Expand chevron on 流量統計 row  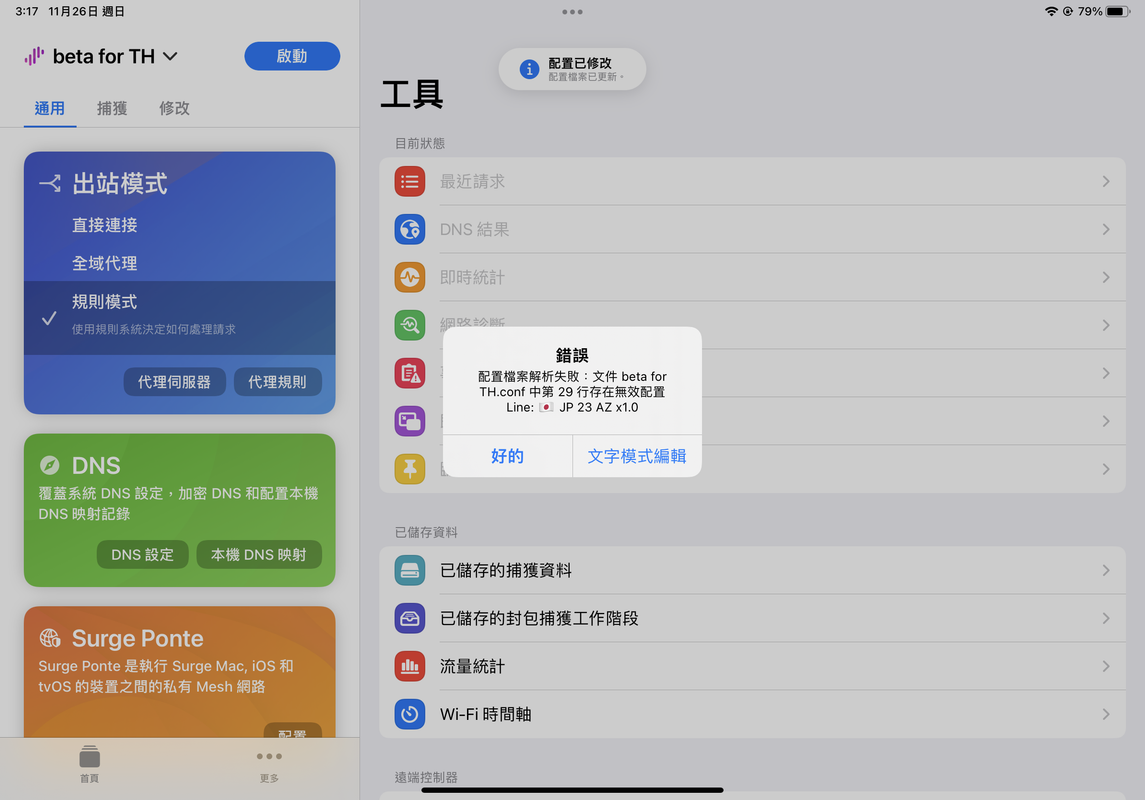pos(1106,666)
